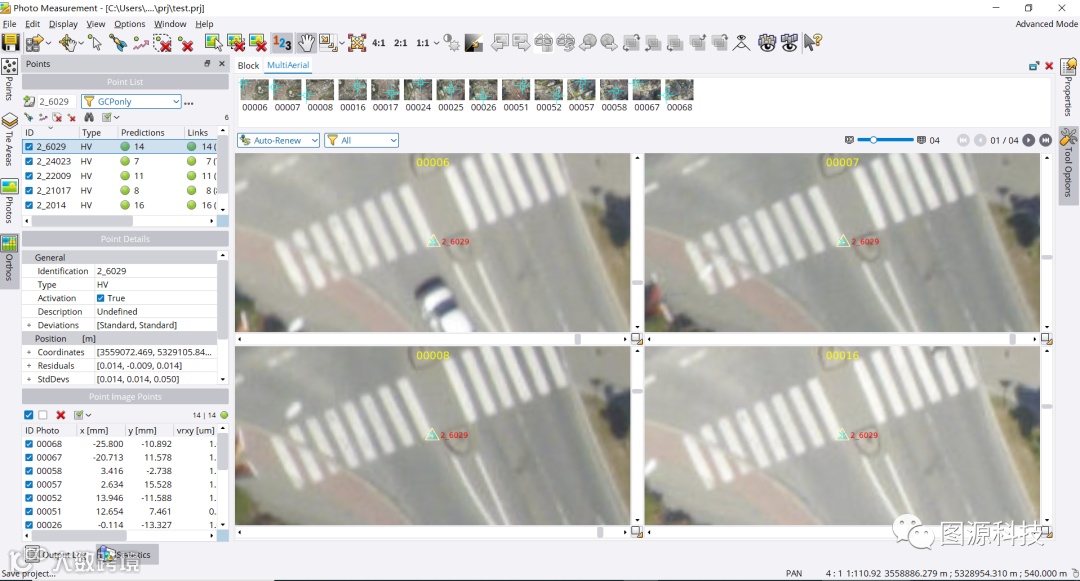Sort by Predictions column header
1080x581 pixels.
(143, 132)
